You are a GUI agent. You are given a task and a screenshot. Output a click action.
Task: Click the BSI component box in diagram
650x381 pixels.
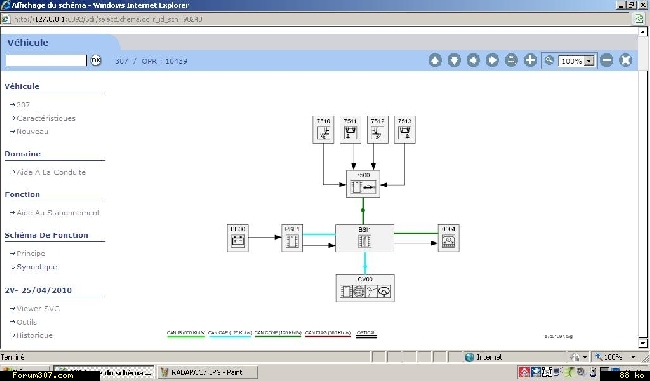click(364, 238)
